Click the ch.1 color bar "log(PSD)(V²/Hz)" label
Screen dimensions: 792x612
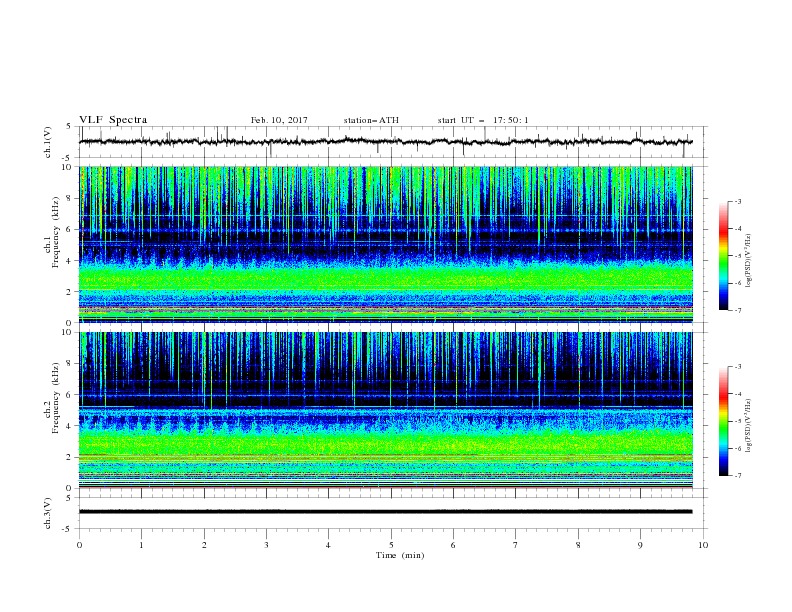coord(749,261)
